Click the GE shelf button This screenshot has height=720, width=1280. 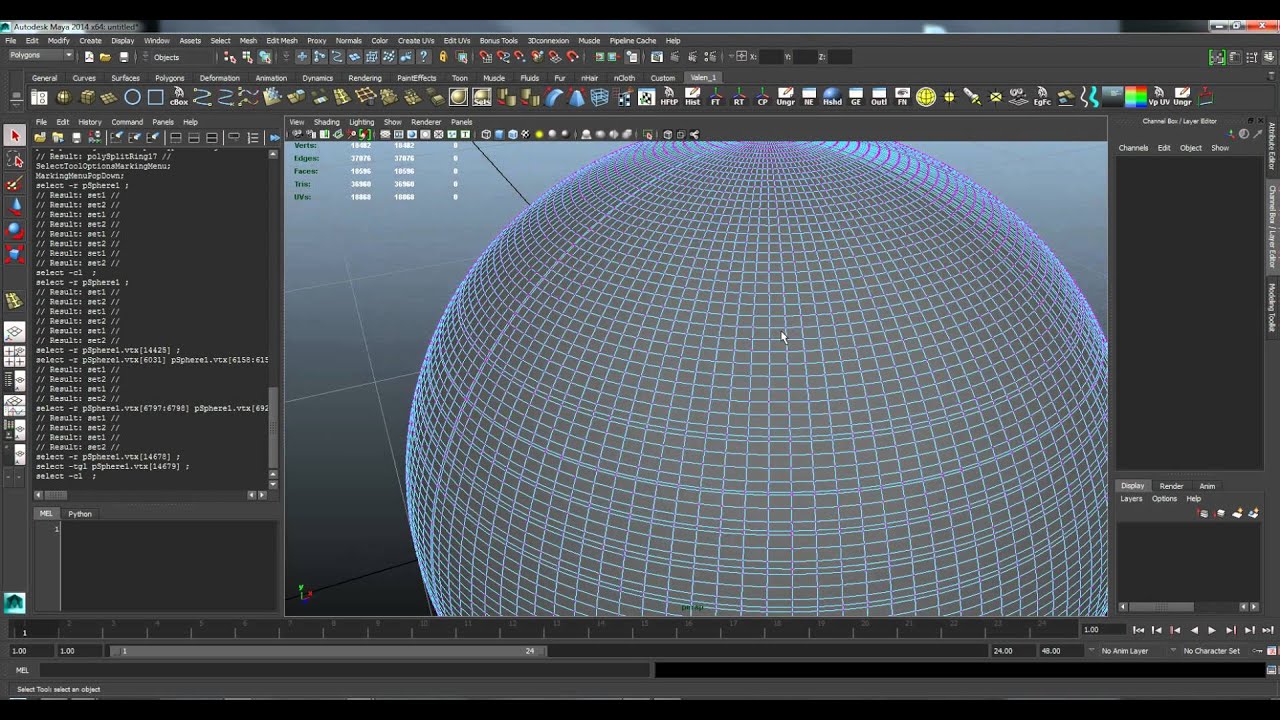[855, 97]
